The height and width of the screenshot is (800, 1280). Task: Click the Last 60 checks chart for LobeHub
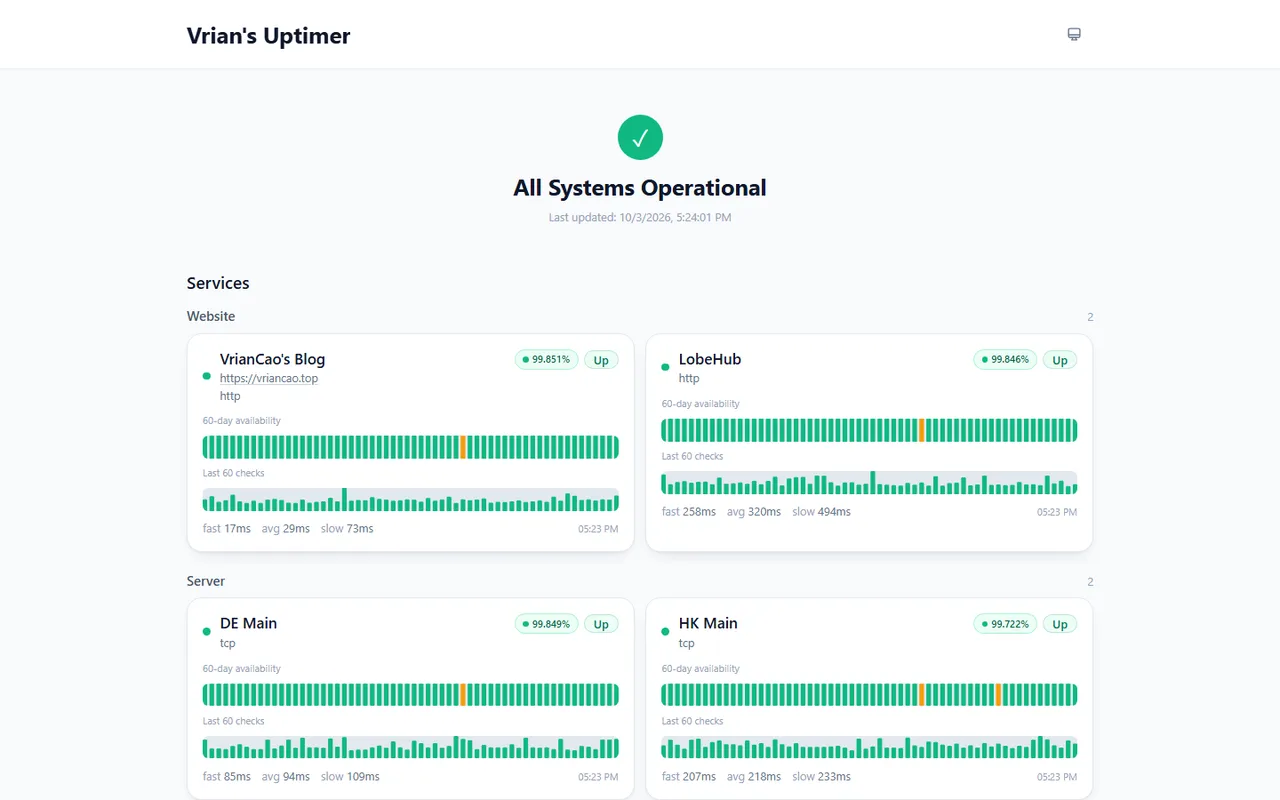869,483
